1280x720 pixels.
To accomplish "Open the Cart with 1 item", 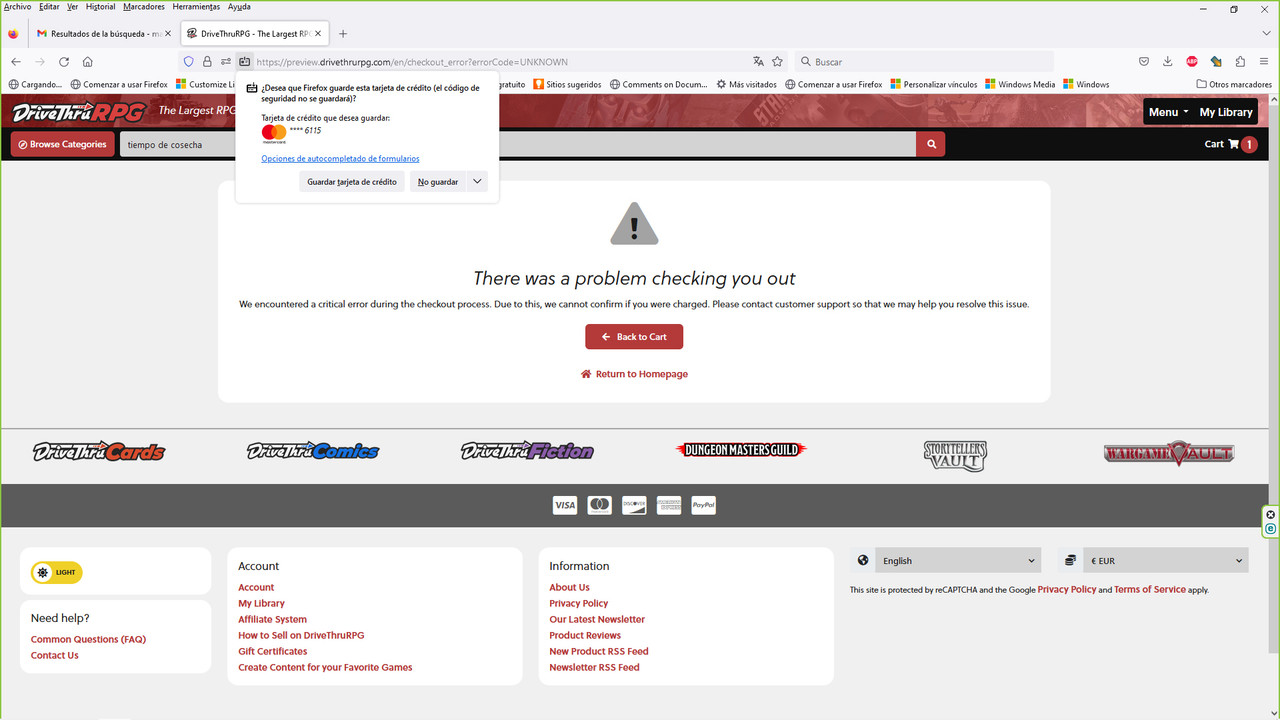I will pos(1230,144).
